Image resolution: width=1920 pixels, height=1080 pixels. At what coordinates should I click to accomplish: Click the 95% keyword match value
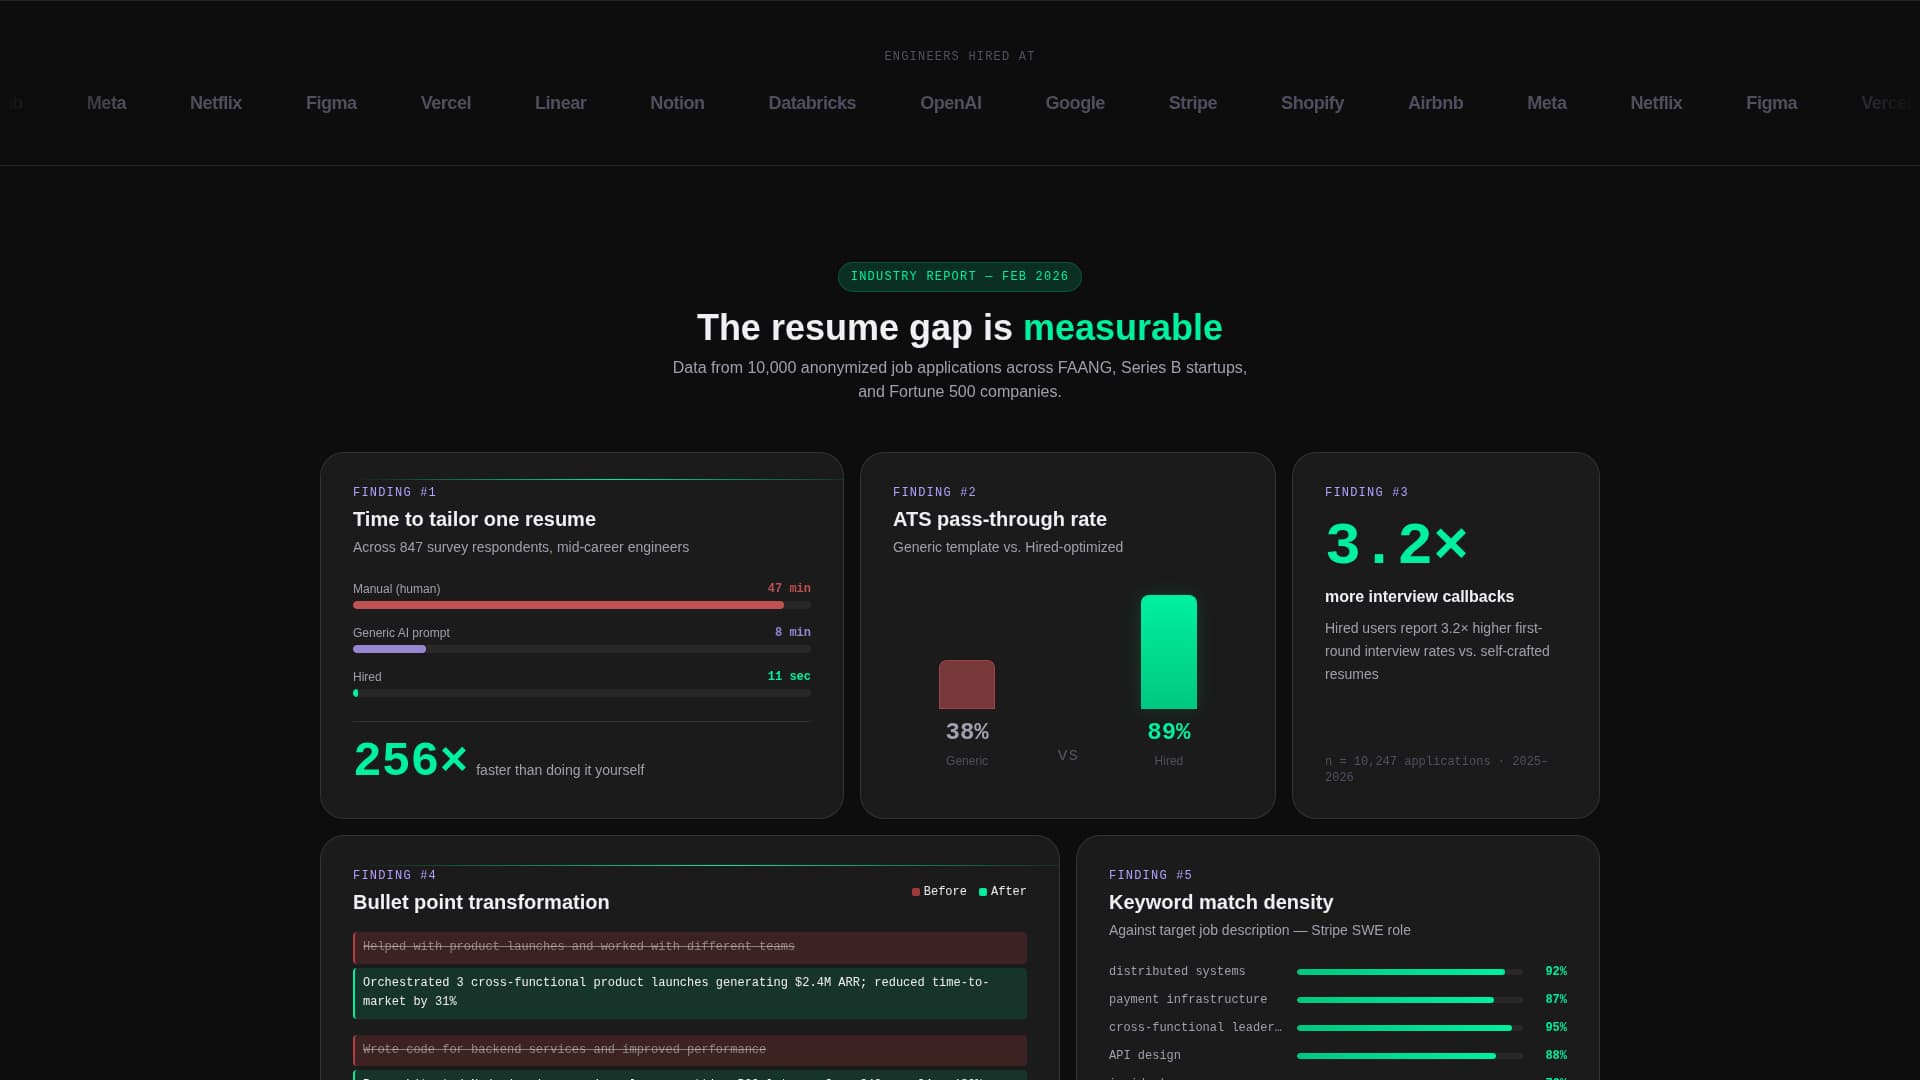[x=1556, y=1028]
